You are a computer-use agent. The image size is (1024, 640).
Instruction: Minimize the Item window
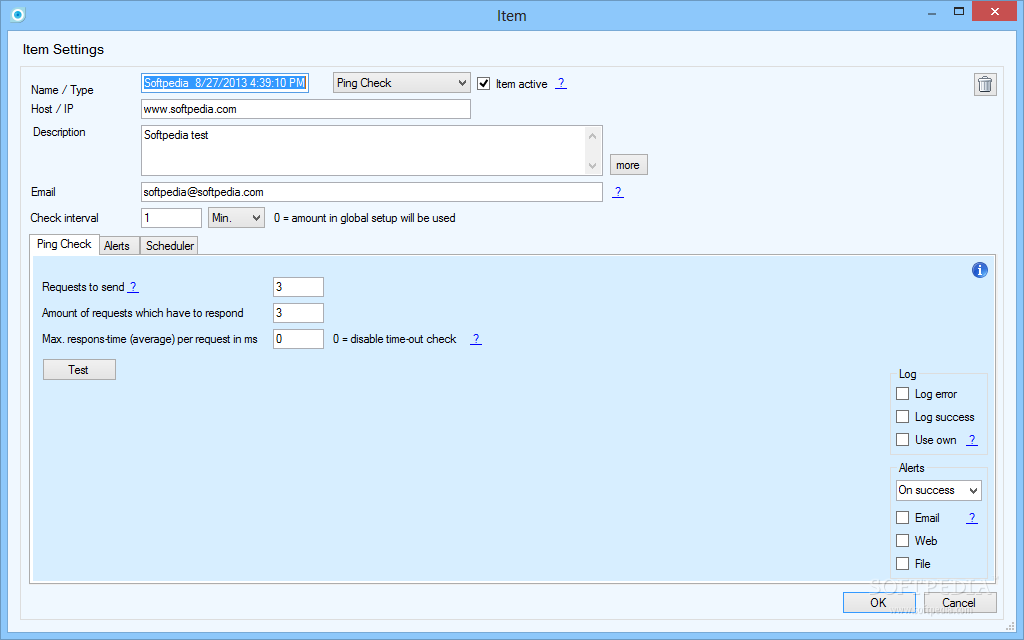coord(932,12)
